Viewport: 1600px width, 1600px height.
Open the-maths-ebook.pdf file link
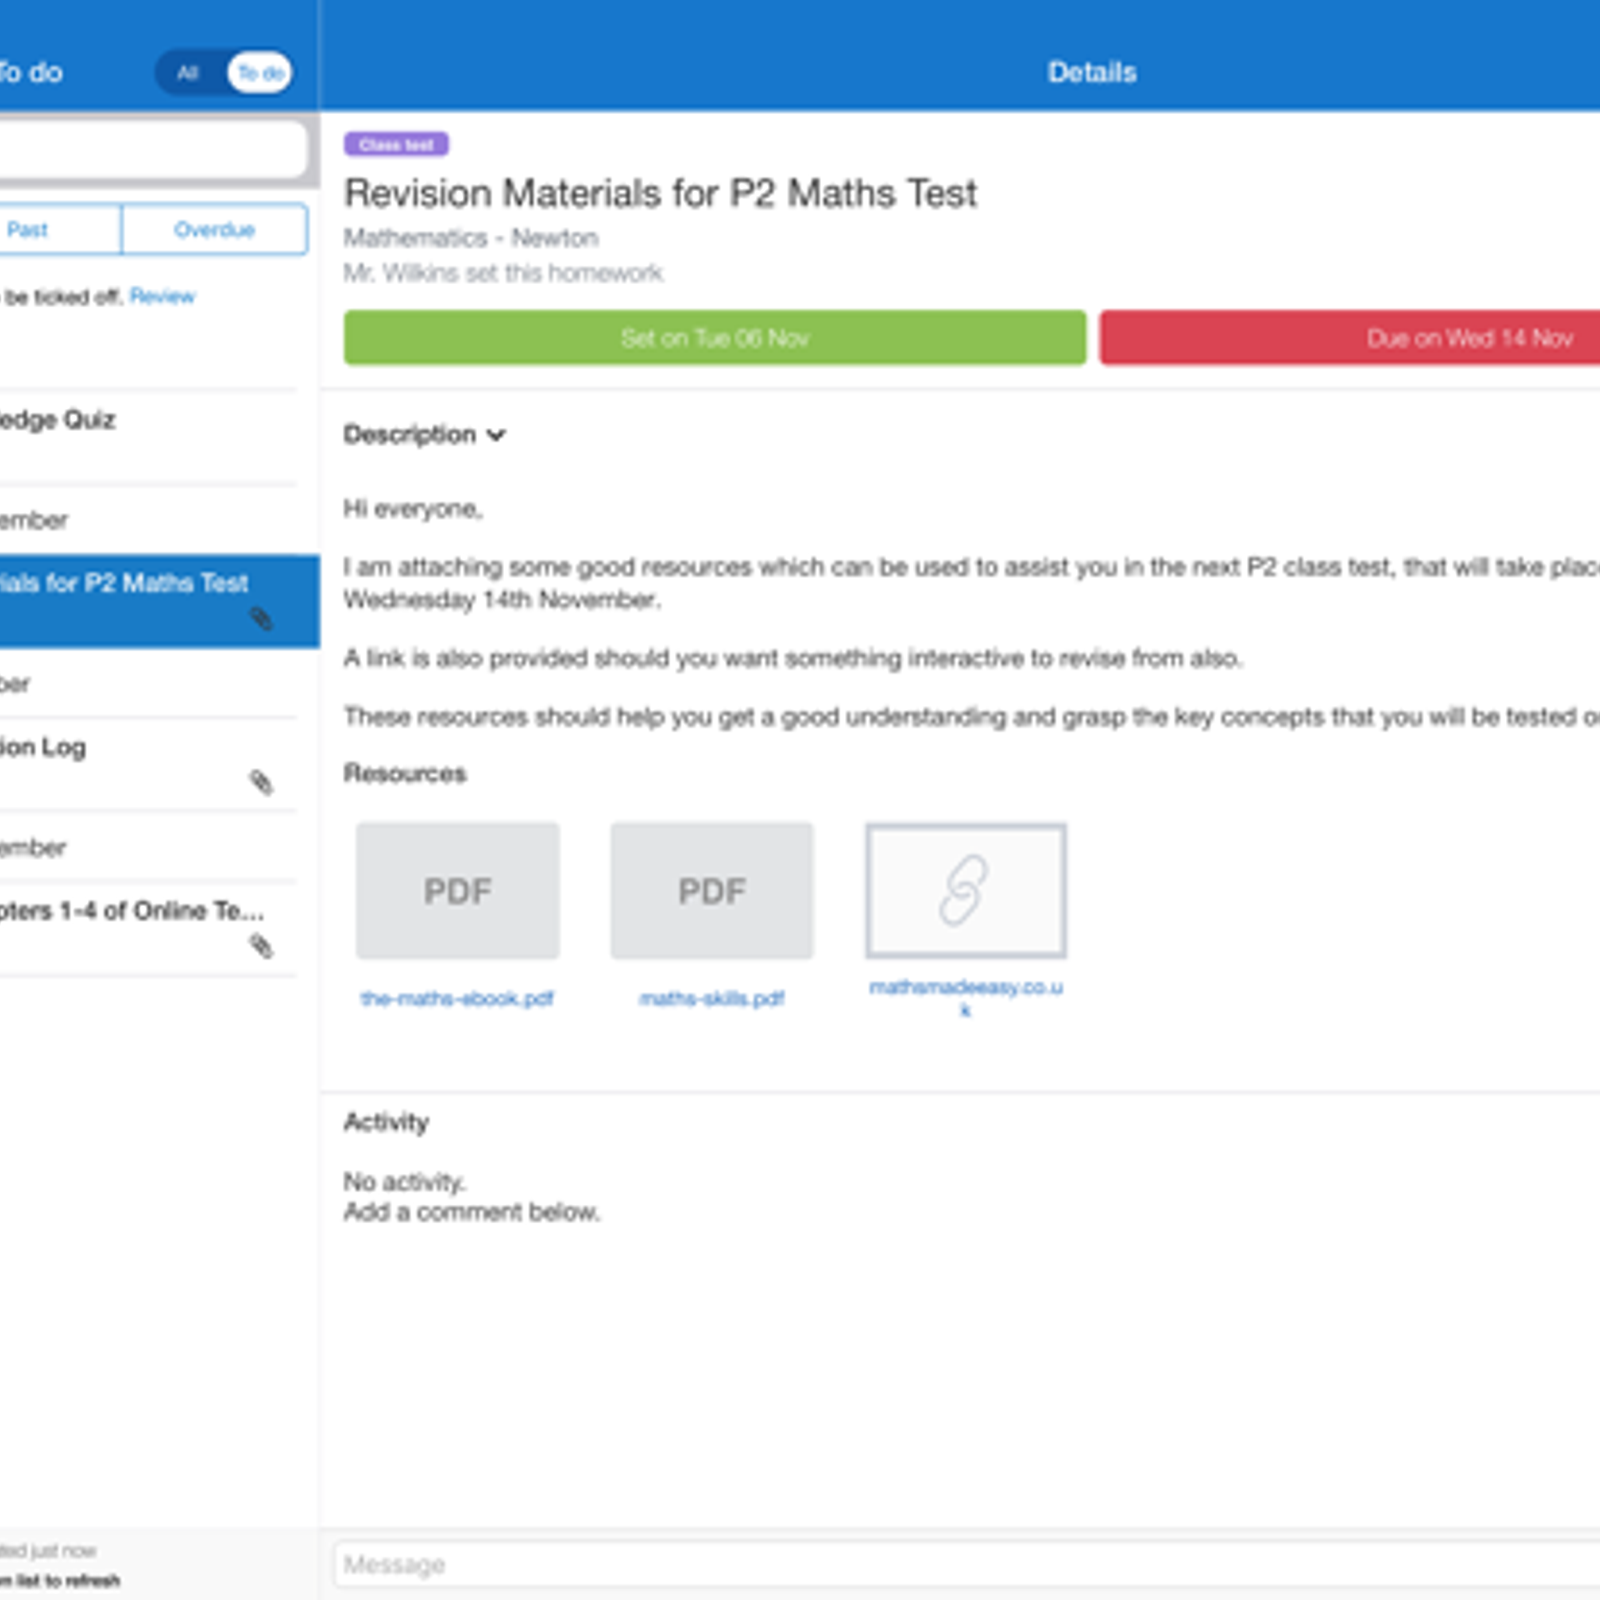pyautogui.click(x=457, y=999)
